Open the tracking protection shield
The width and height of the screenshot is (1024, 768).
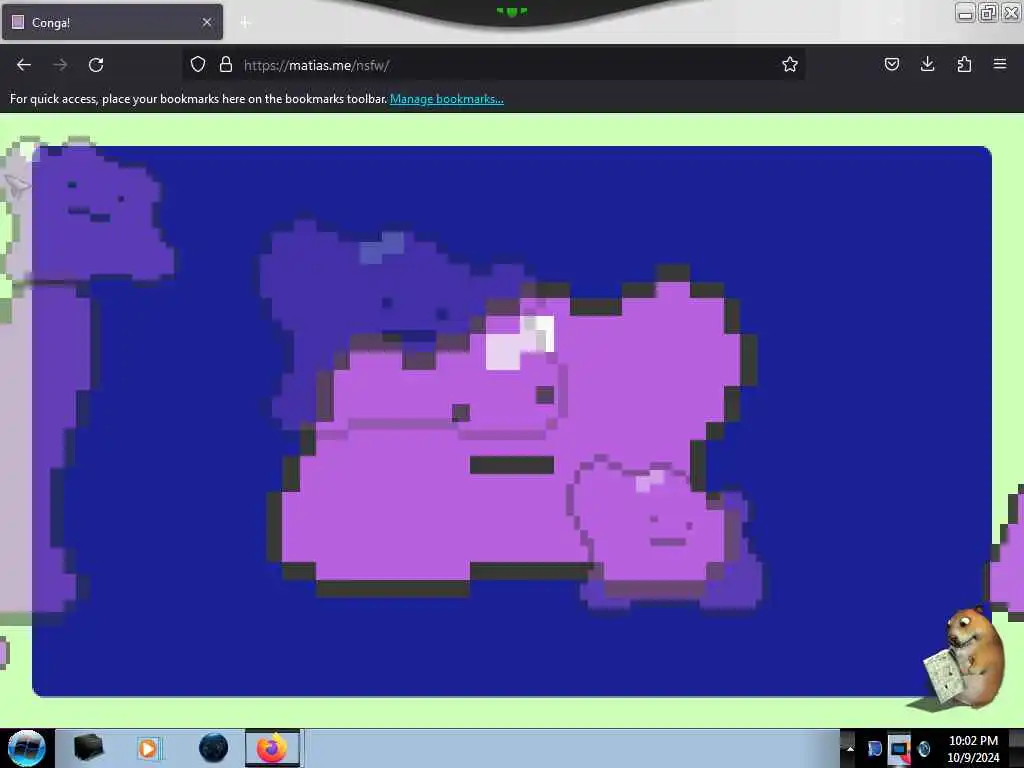coord(198,64)
